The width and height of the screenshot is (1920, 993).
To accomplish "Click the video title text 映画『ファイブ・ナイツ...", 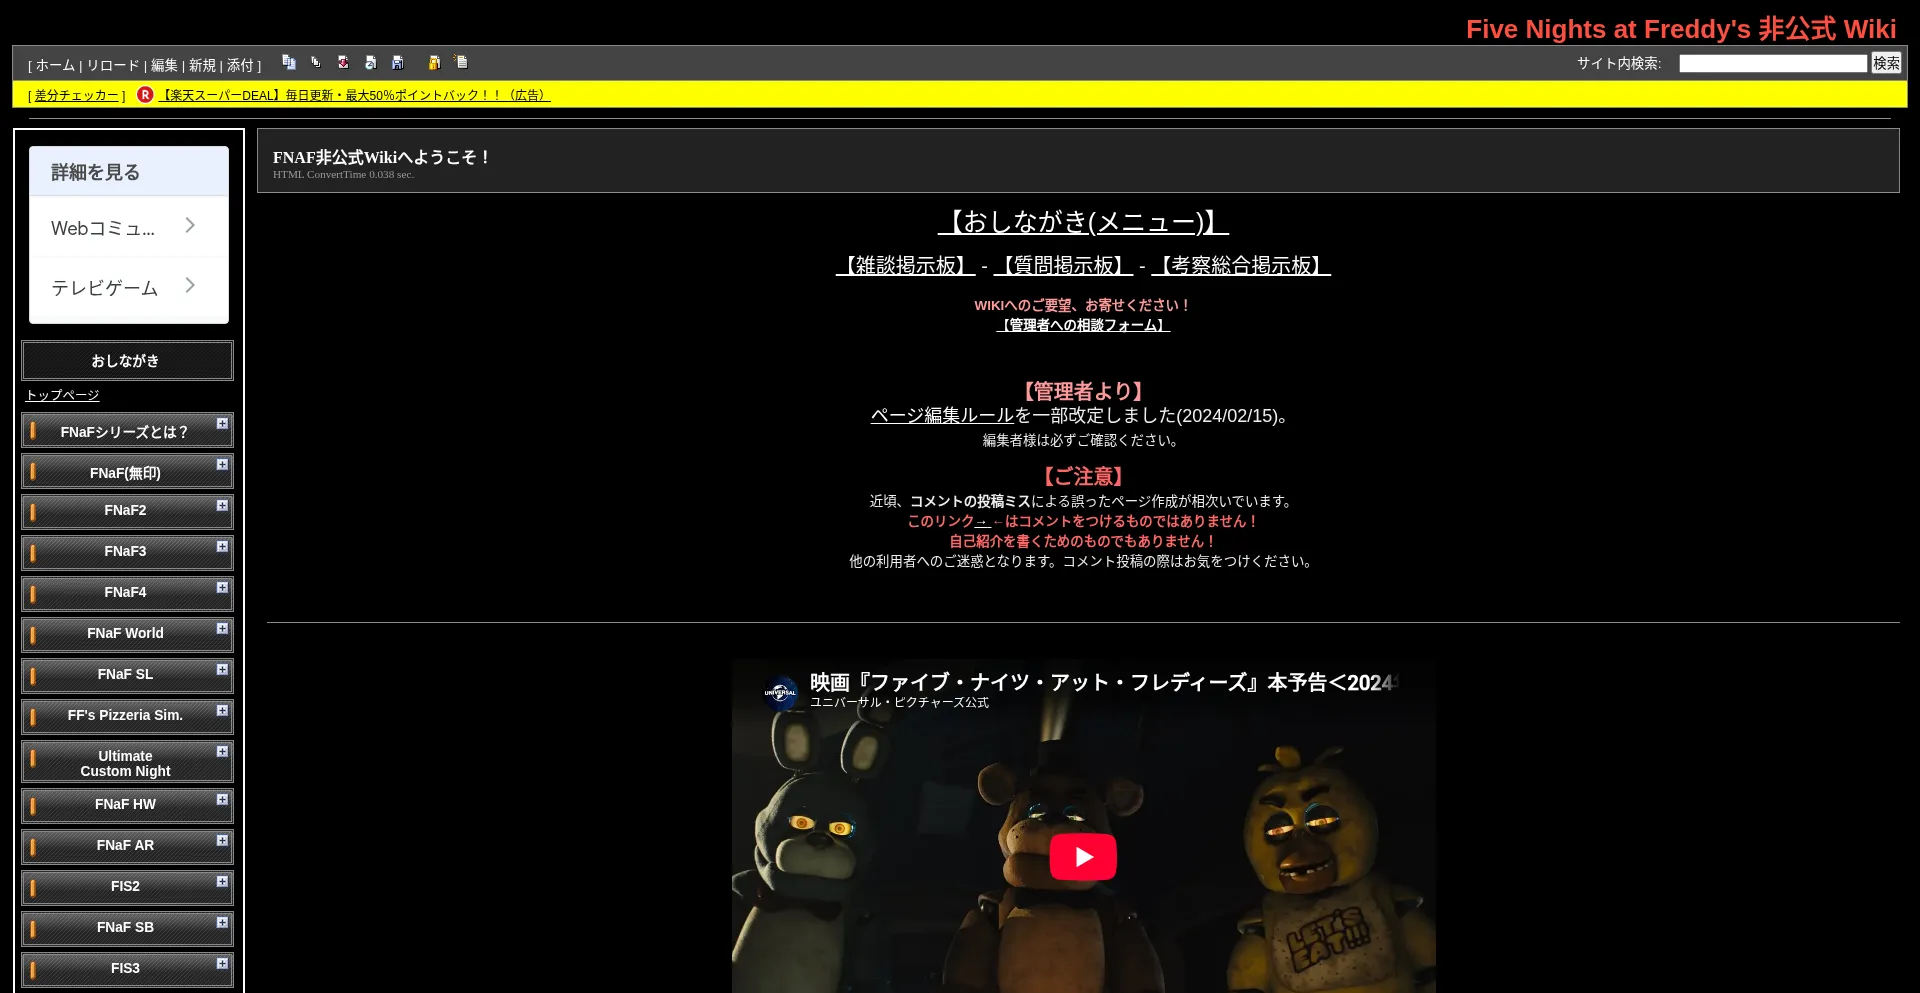I will 1104,682.
